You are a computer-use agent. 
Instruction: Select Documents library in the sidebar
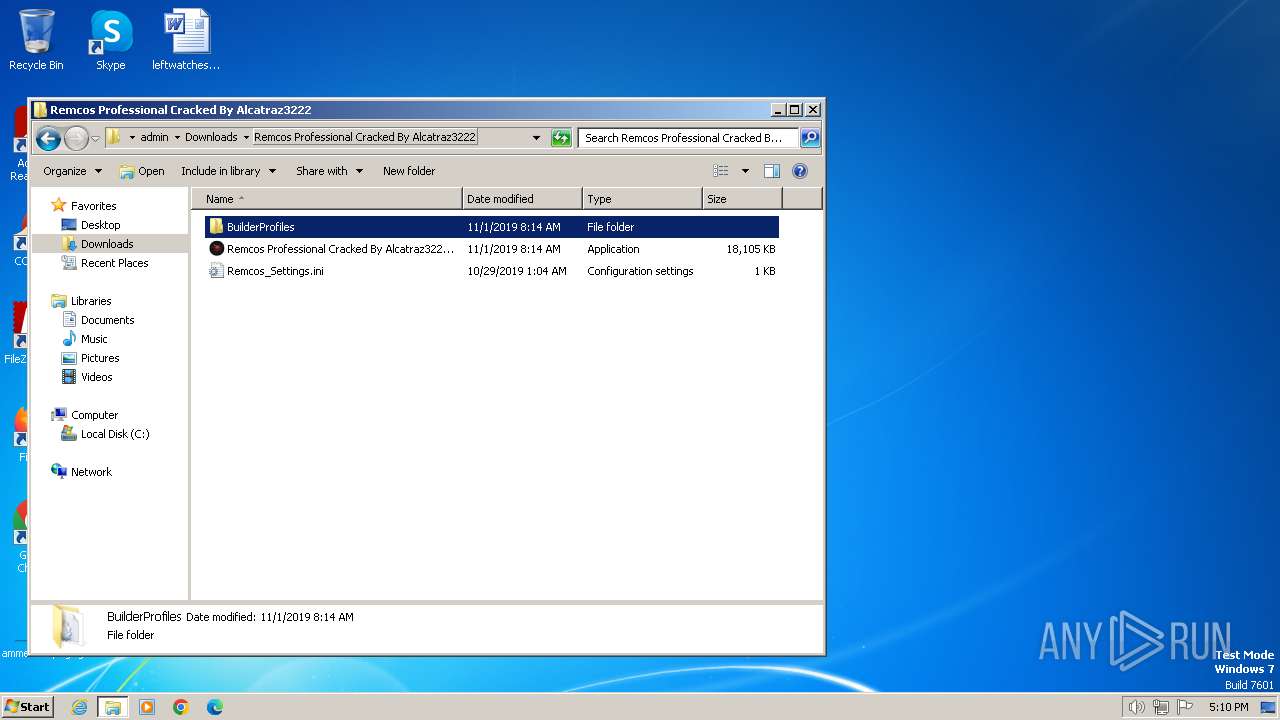[x=107, y=320]
